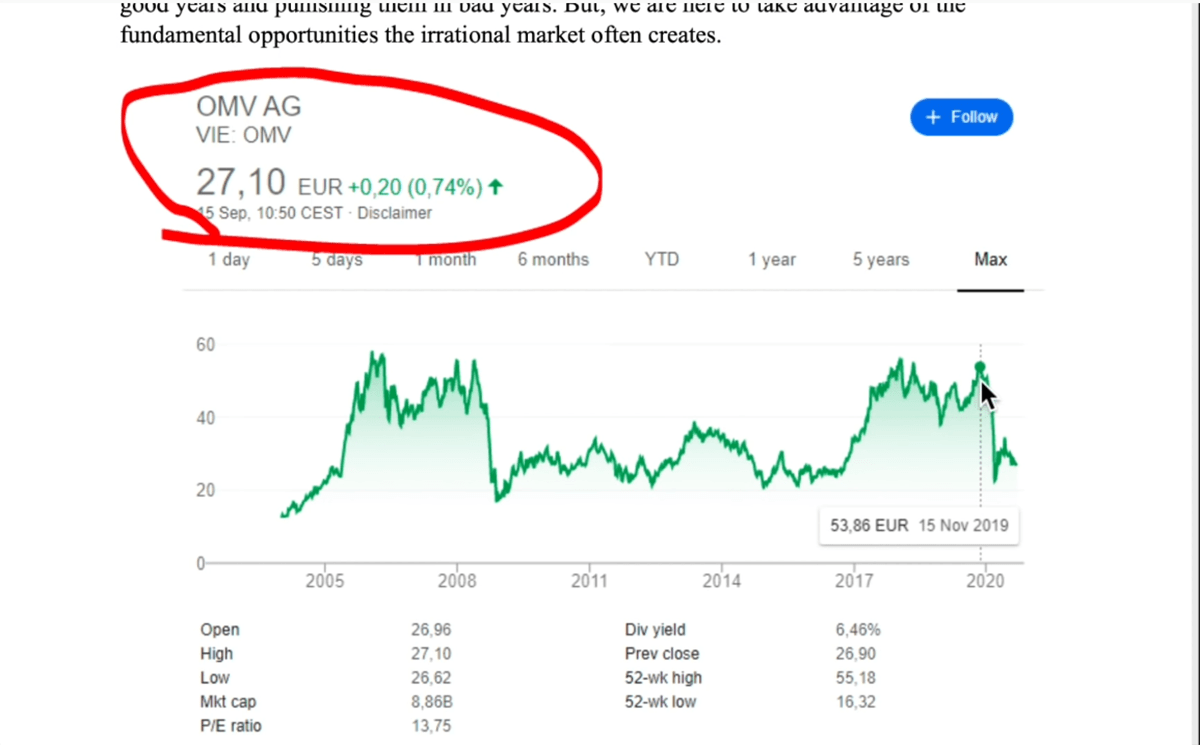Viewport: 1200px width, 745px height.
Task: Switch chart to YTD range
Action: 661,260
